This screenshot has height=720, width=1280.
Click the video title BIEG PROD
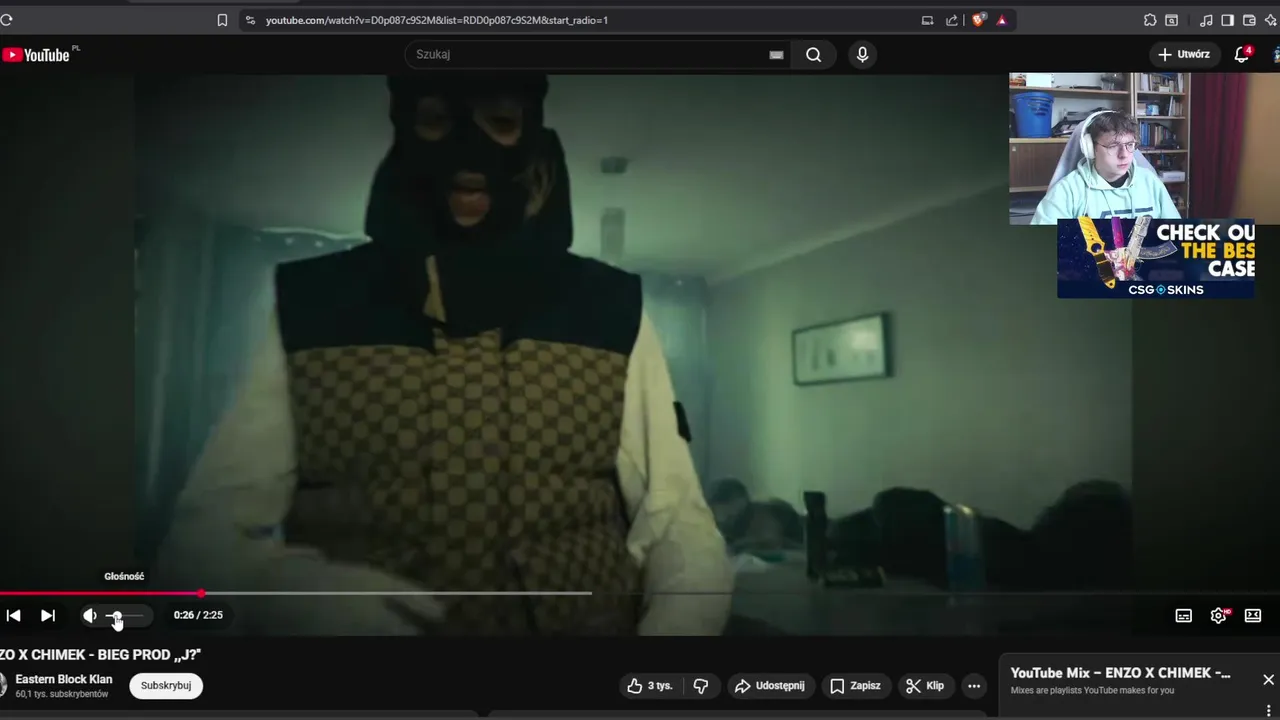point(100,654)
